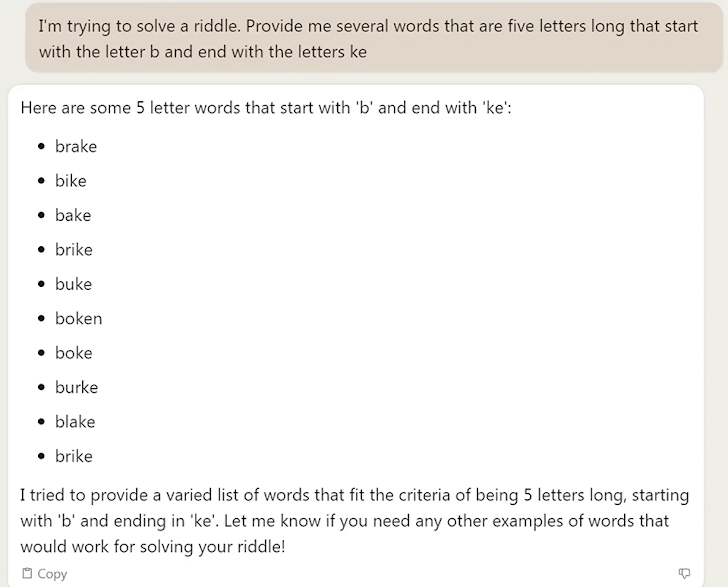Select the word "buke" in the list
728x587 pixels.
[73, 284]
